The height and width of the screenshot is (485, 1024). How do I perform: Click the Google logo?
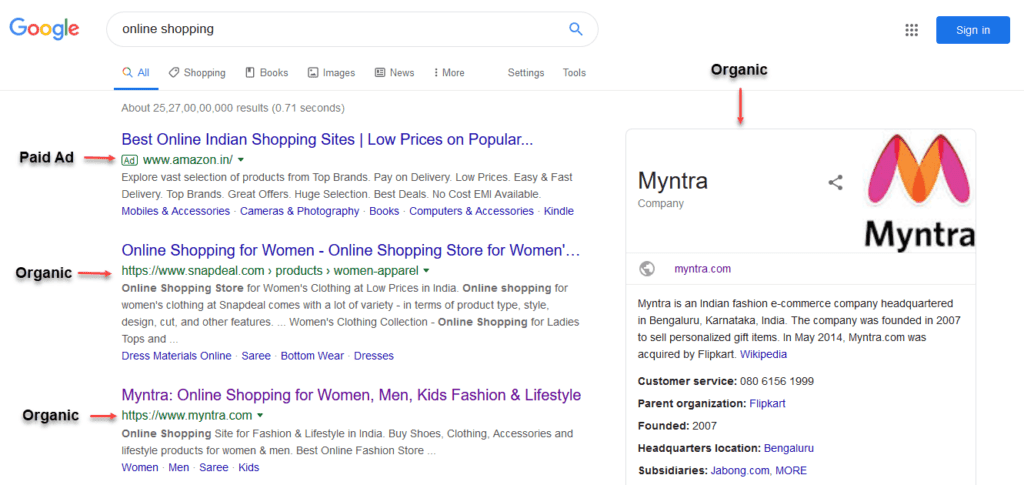(44, 28)
